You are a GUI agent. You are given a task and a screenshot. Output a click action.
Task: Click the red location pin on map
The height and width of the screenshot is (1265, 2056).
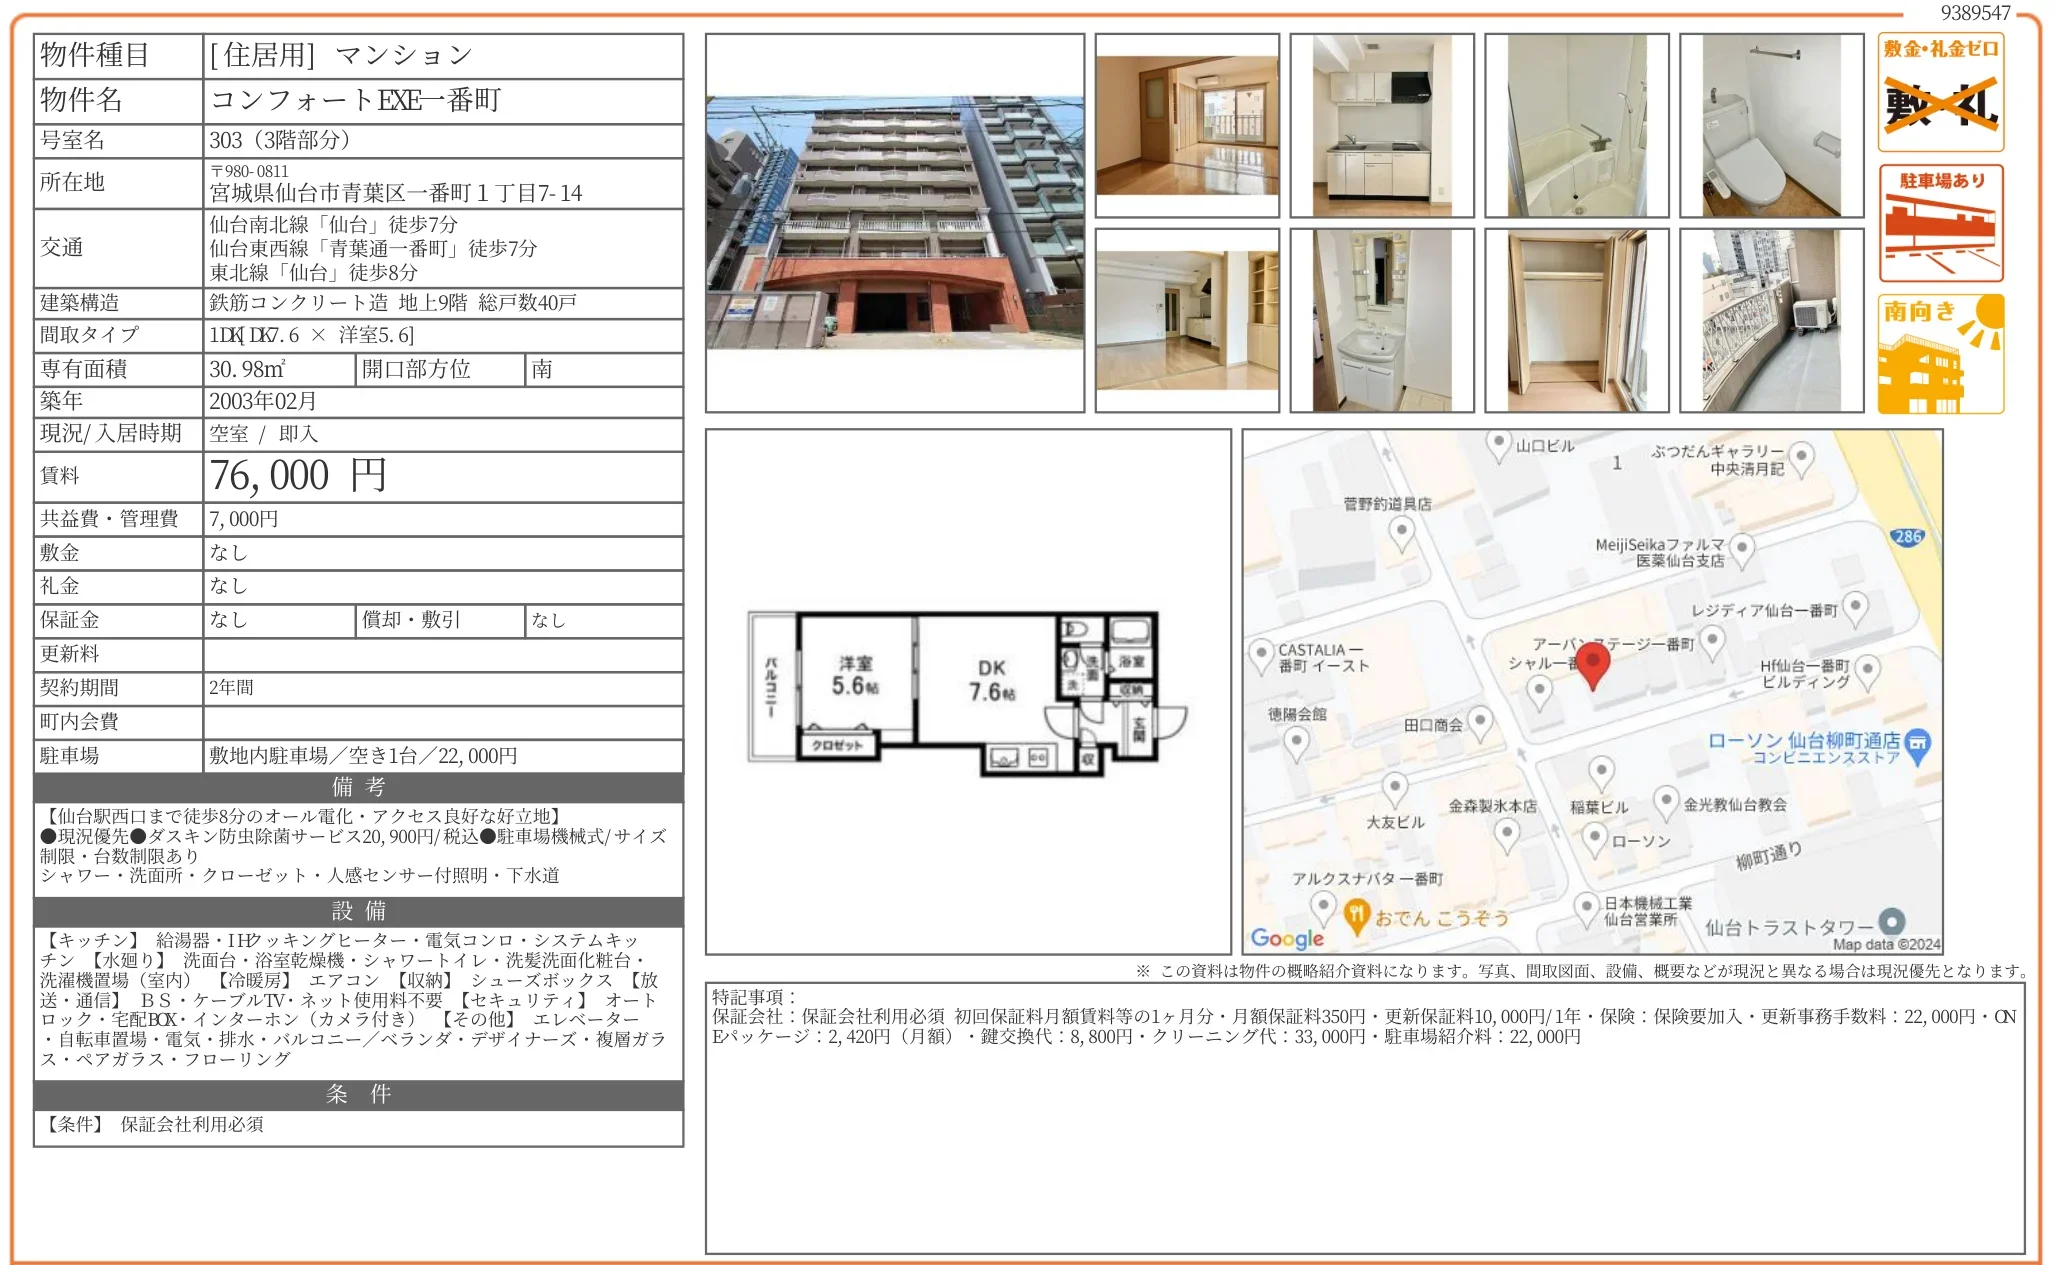click(1592, 666)
